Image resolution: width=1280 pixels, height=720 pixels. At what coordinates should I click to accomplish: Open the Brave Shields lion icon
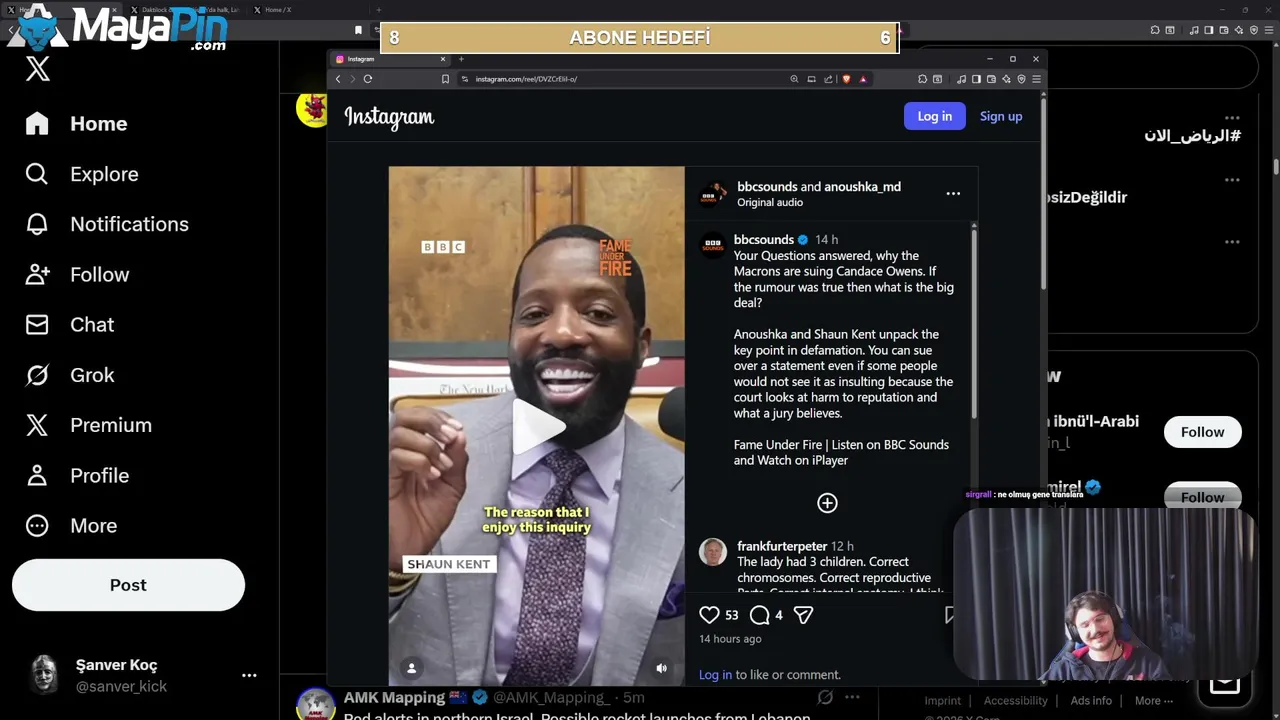[x=846, y=79]
